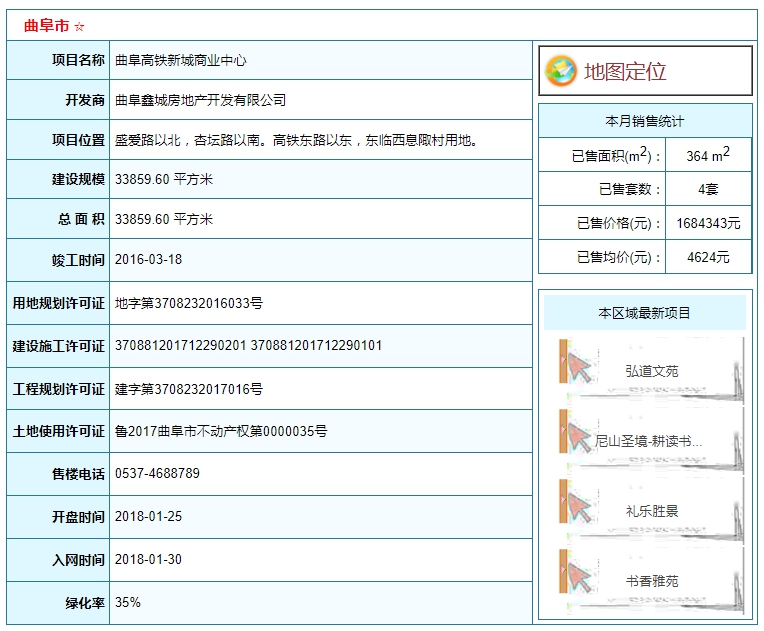Select permit number 建字第3708232017016号

[x=189, y=389]
